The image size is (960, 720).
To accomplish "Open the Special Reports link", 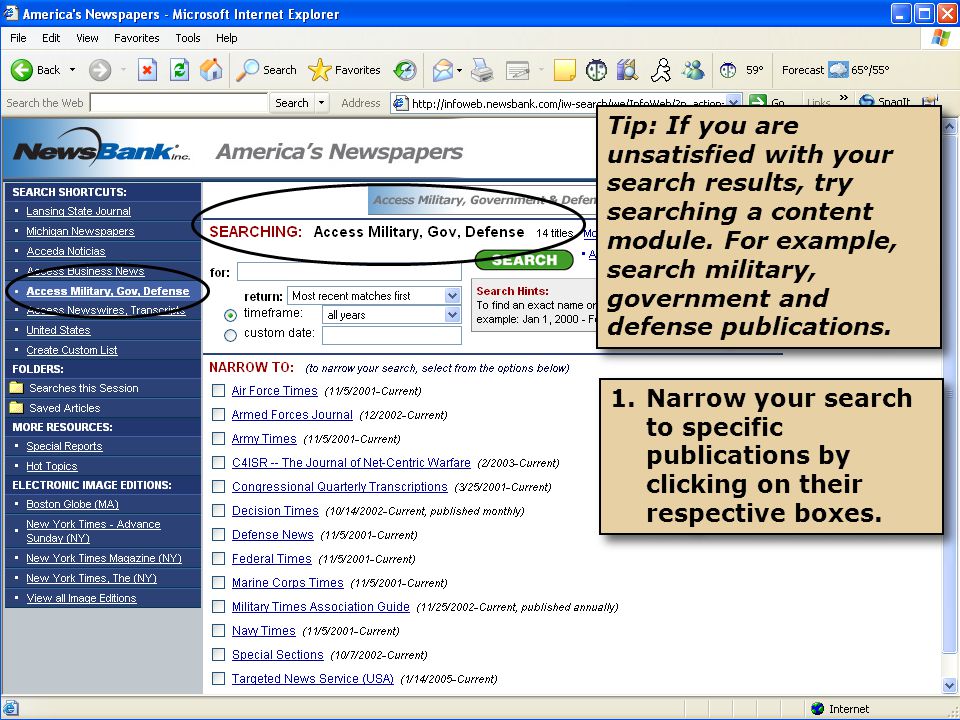I will tap(64, 446).
